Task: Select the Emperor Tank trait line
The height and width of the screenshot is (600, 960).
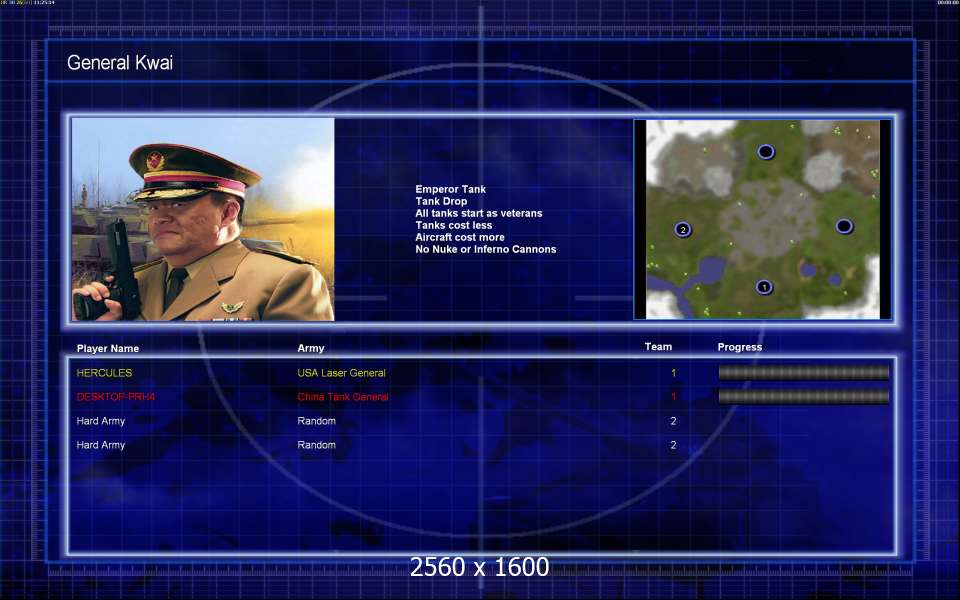Action: [451, 189]
